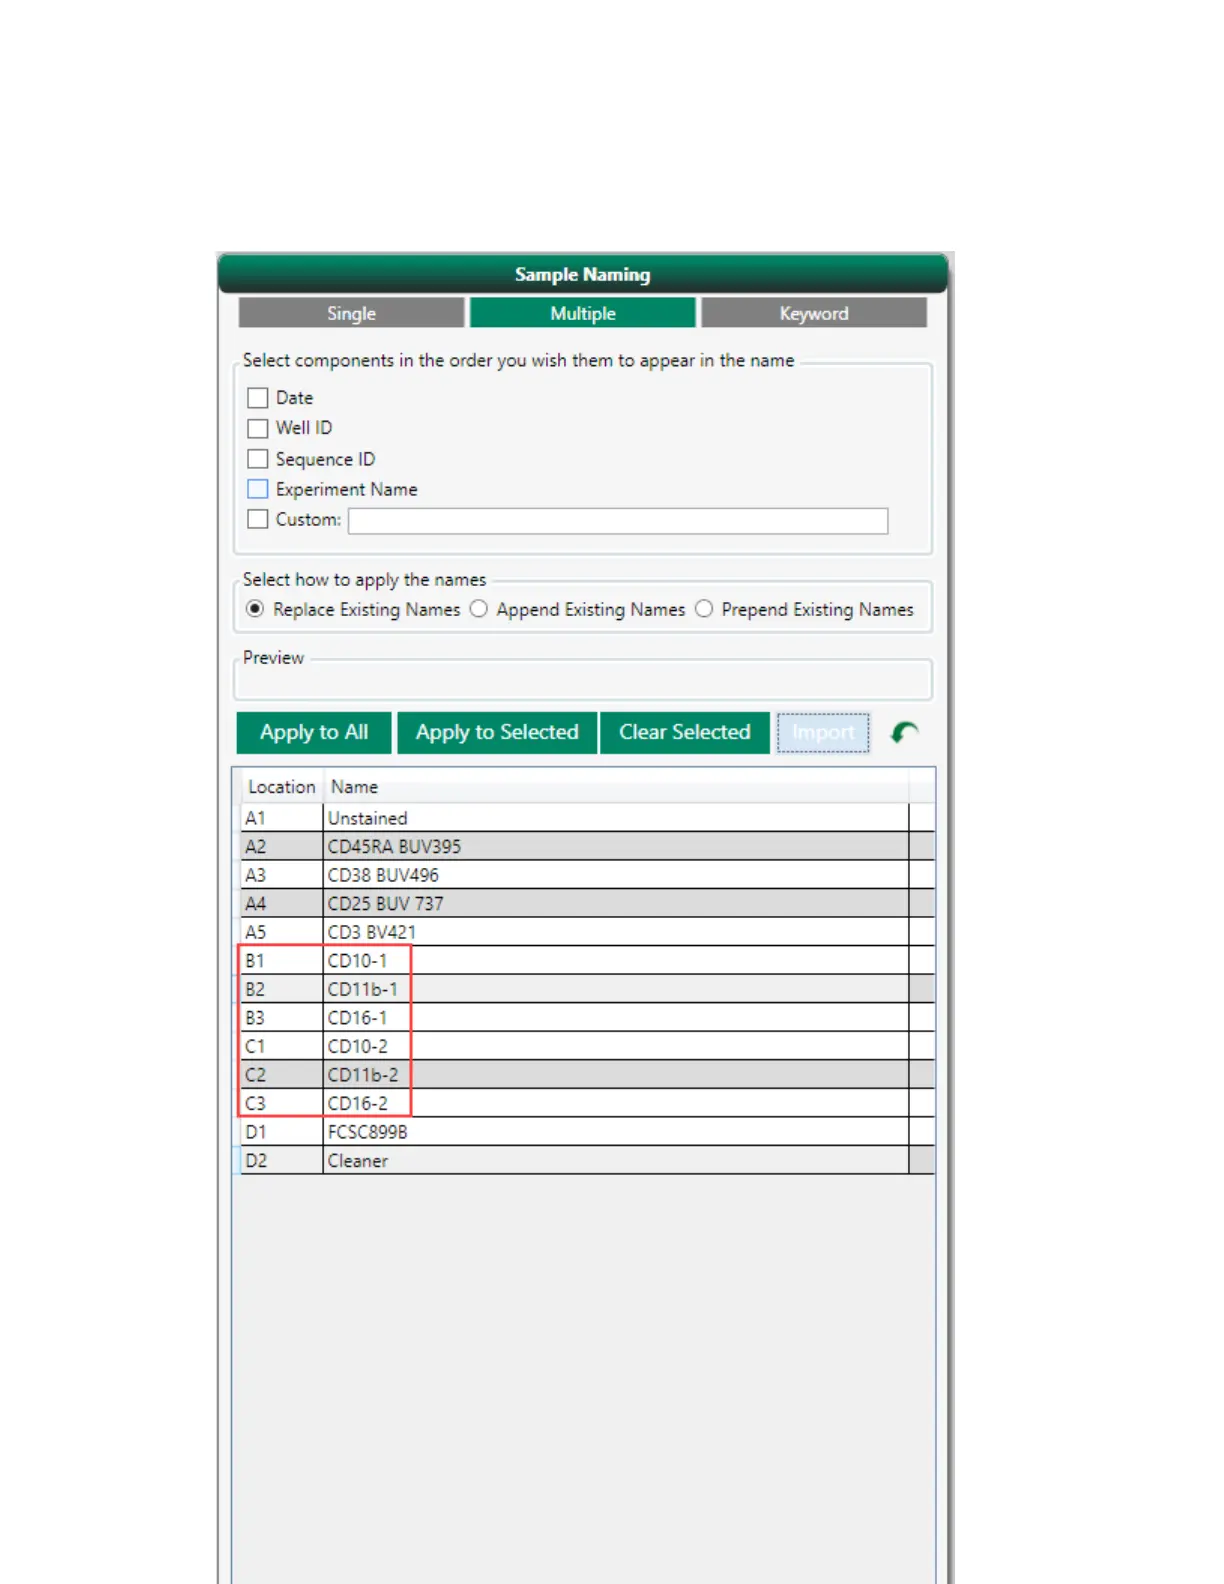This screenshot has height=1584, width=1224.
Task: Select the Multiple tab
Action: pos(583,313)
